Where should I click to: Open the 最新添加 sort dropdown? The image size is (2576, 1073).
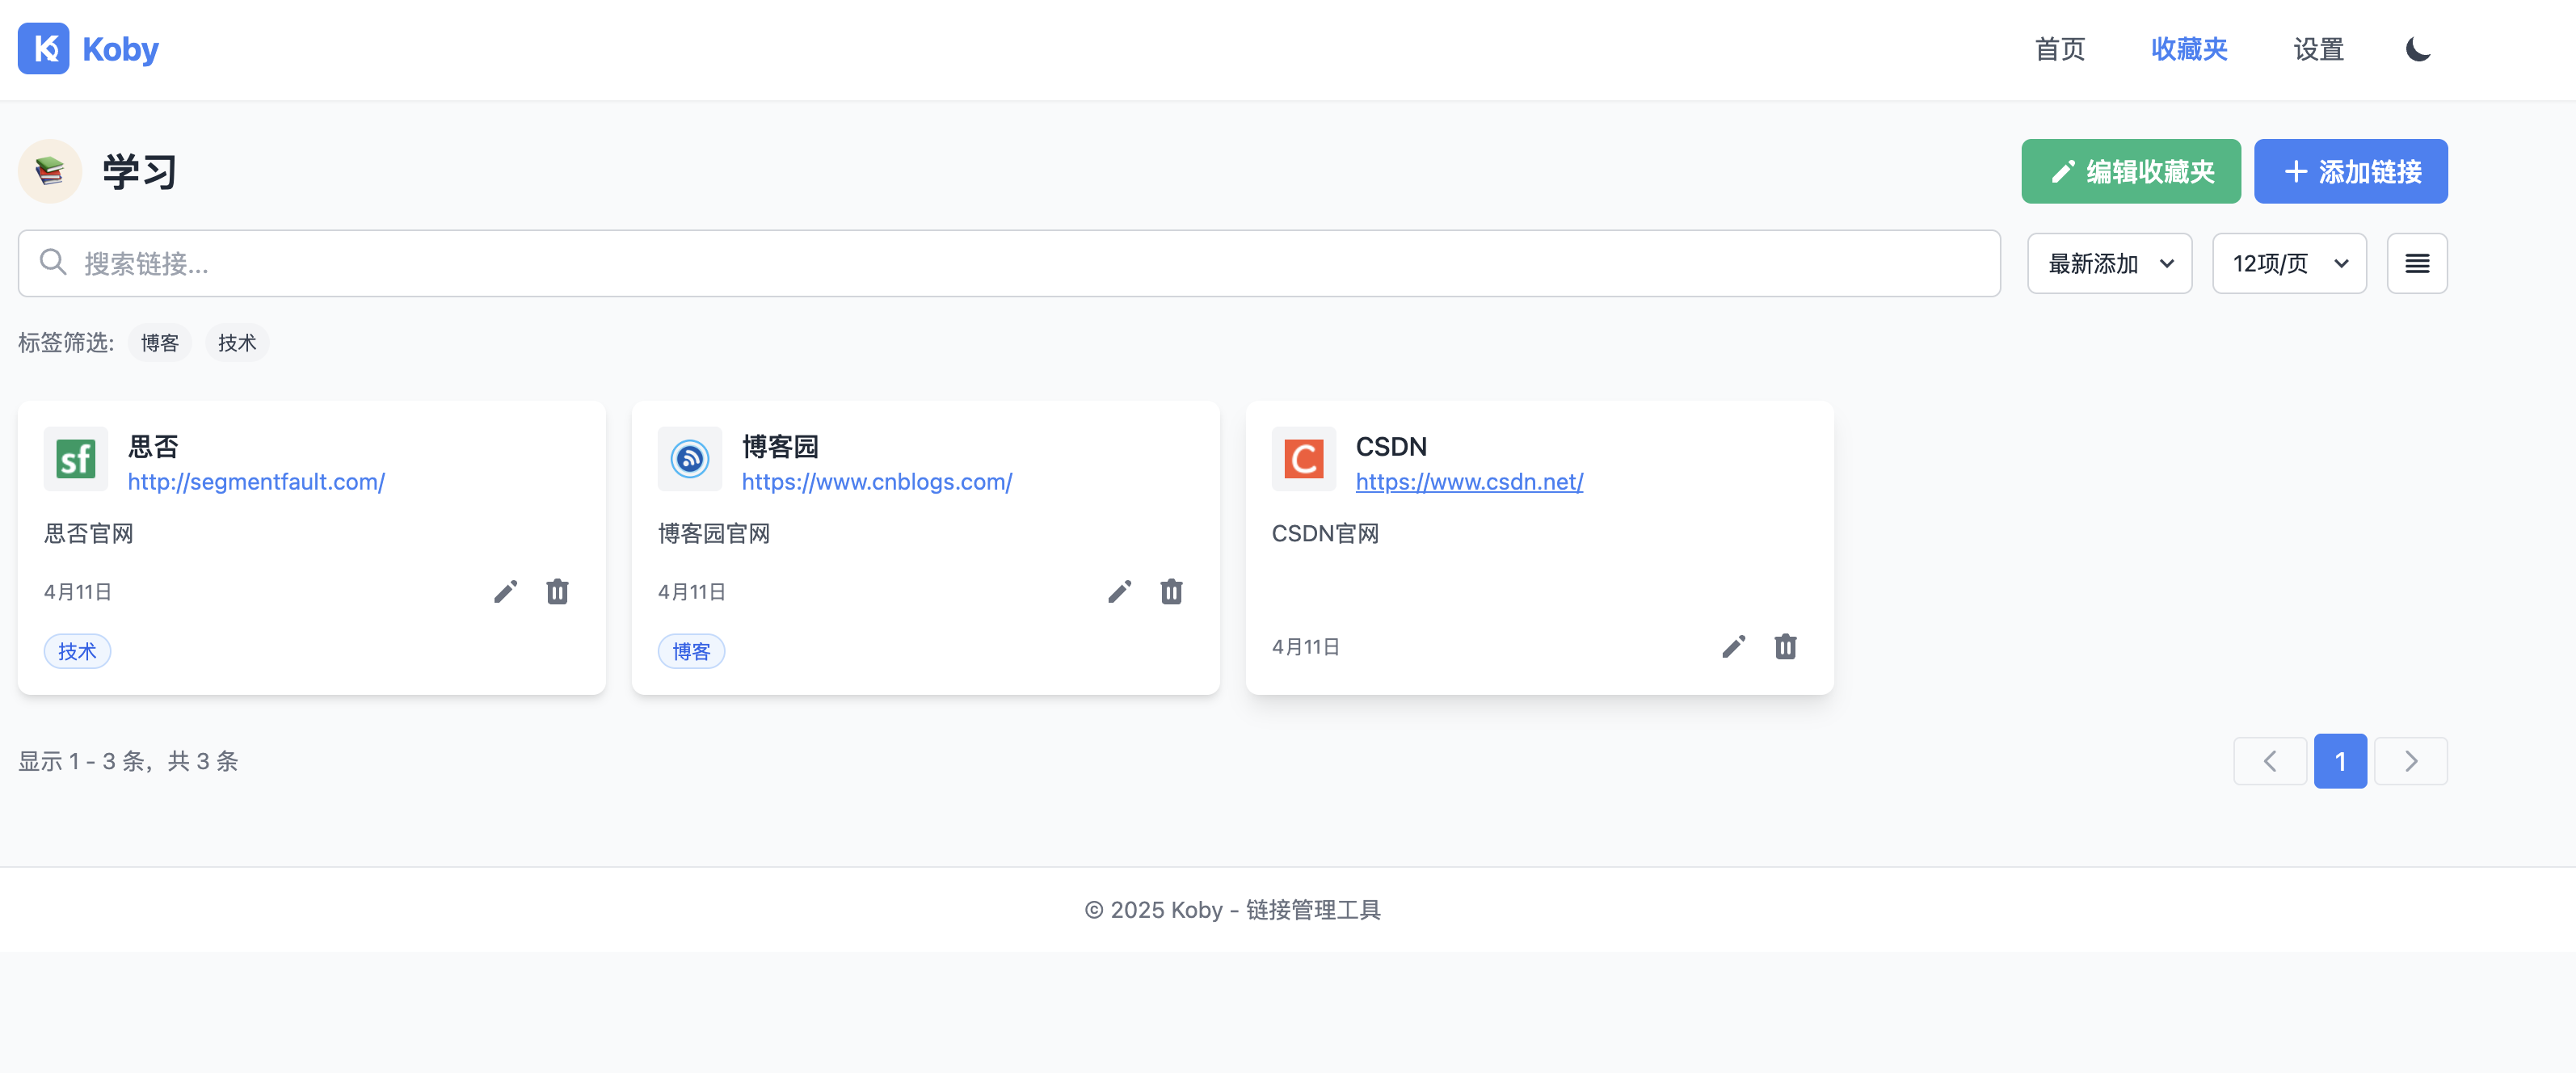coord(2110,263)
